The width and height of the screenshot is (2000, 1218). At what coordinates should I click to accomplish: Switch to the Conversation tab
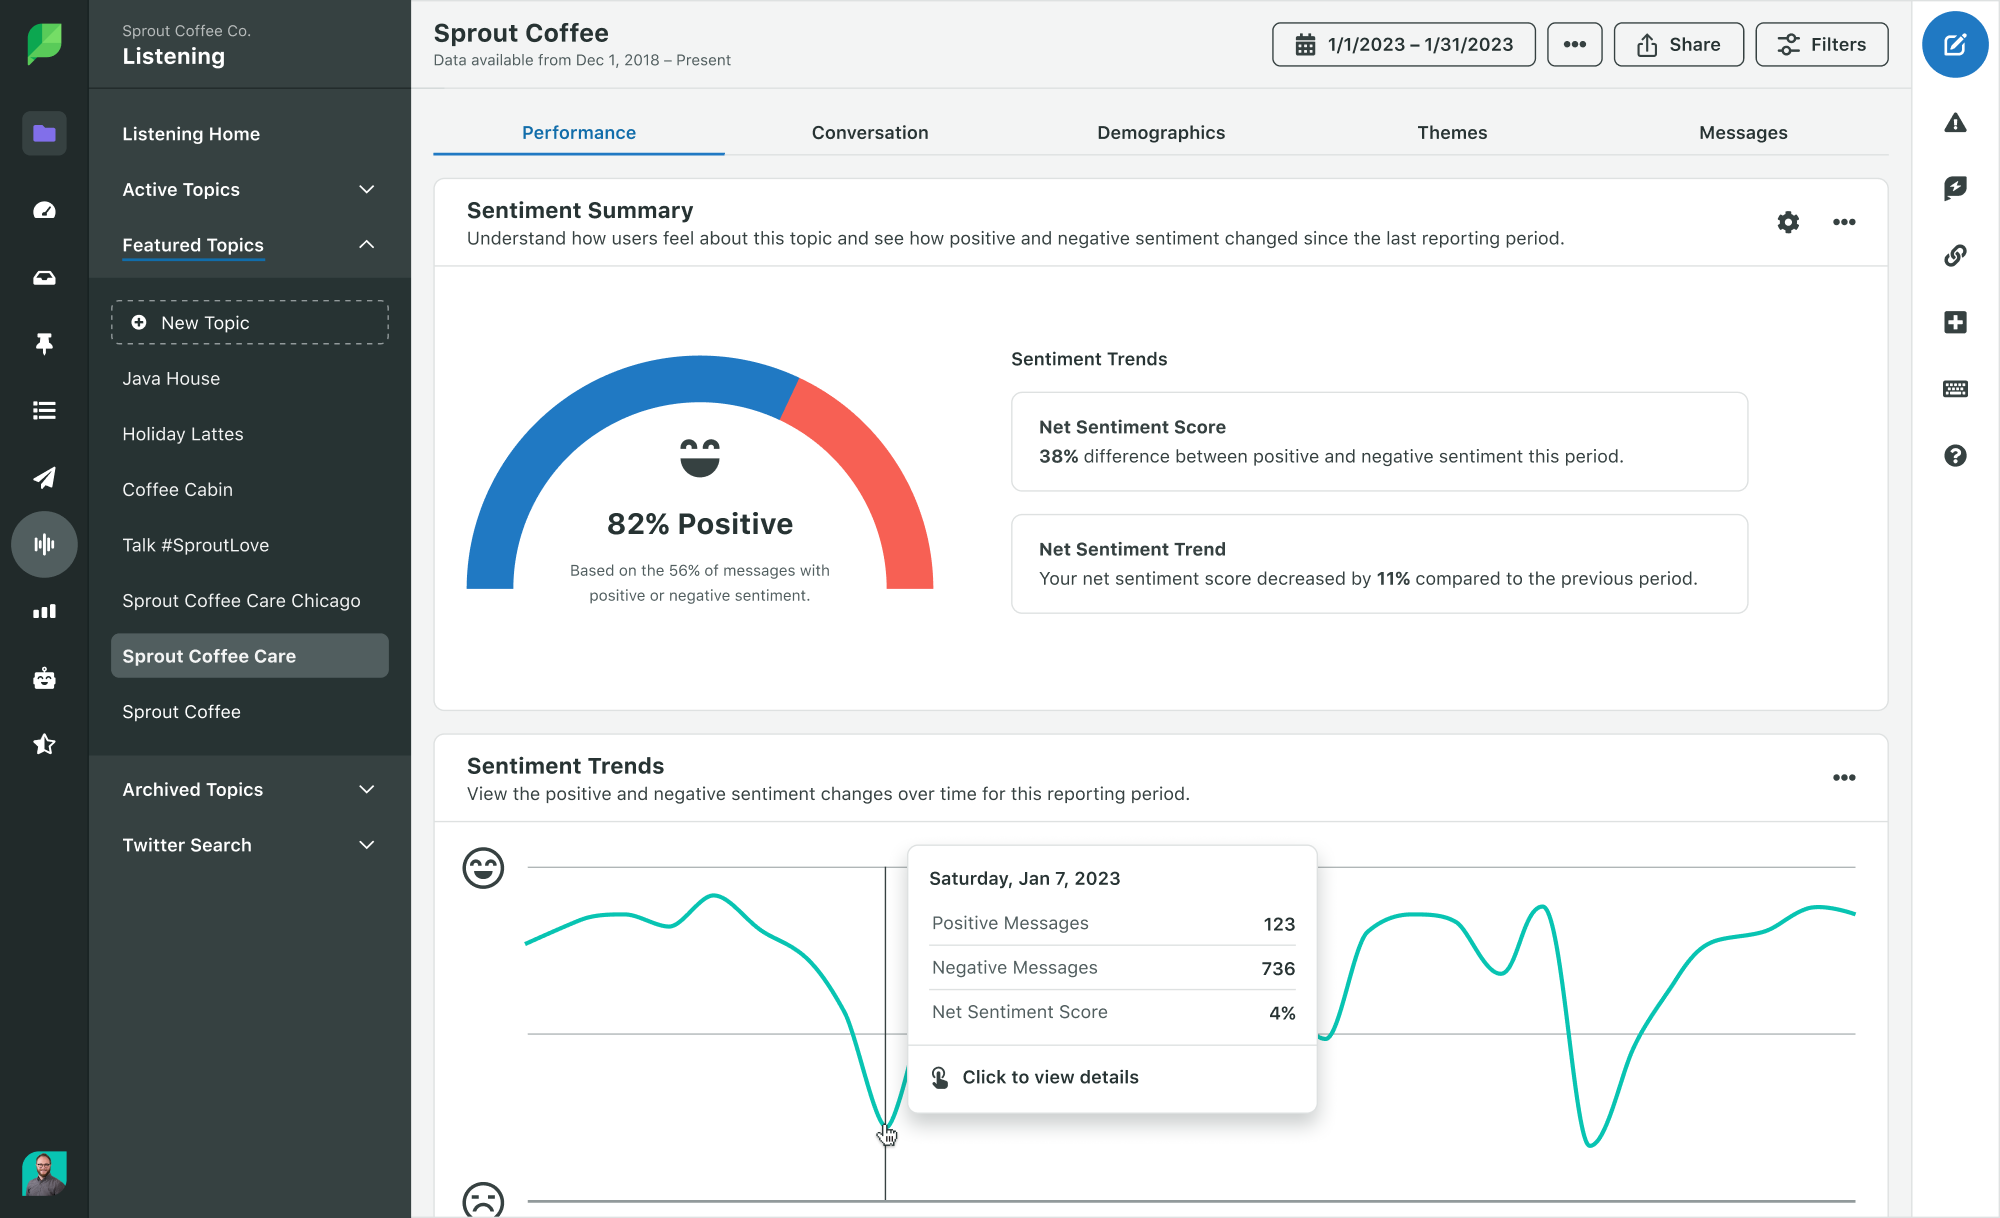point(869,131)
